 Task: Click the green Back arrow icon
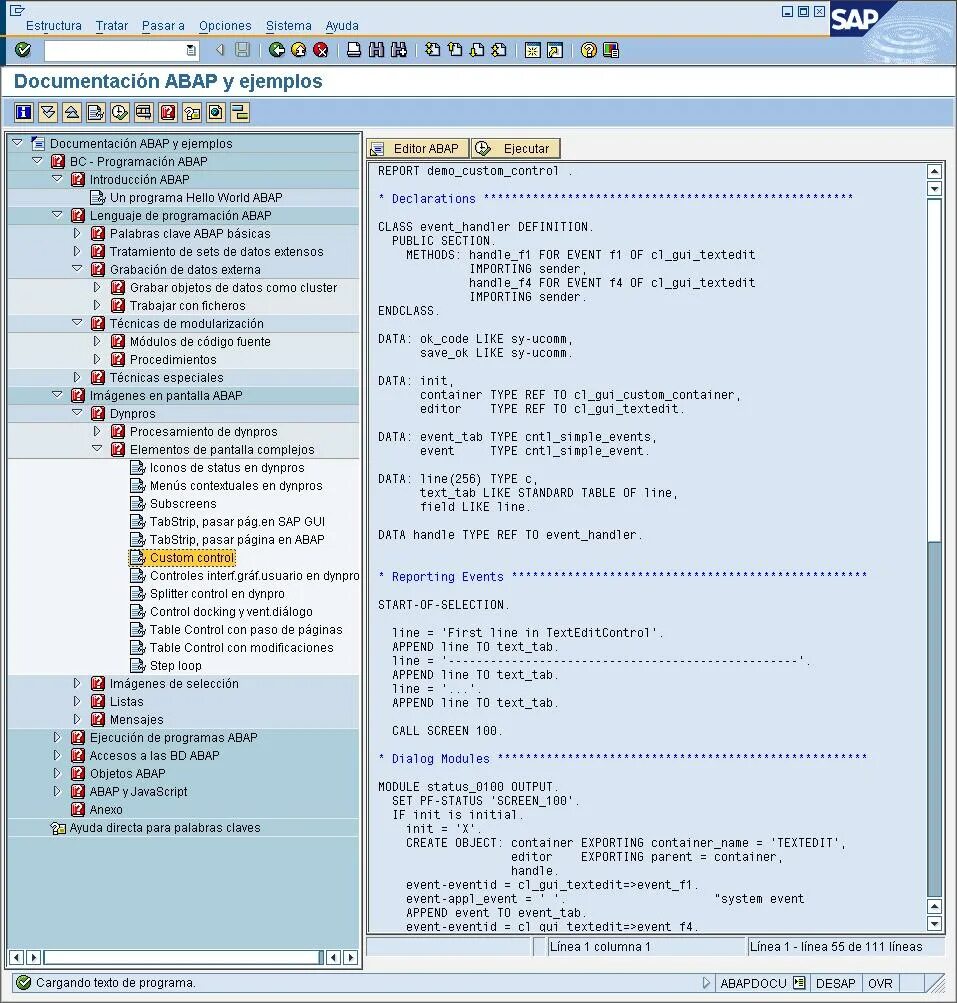[277, 50]
